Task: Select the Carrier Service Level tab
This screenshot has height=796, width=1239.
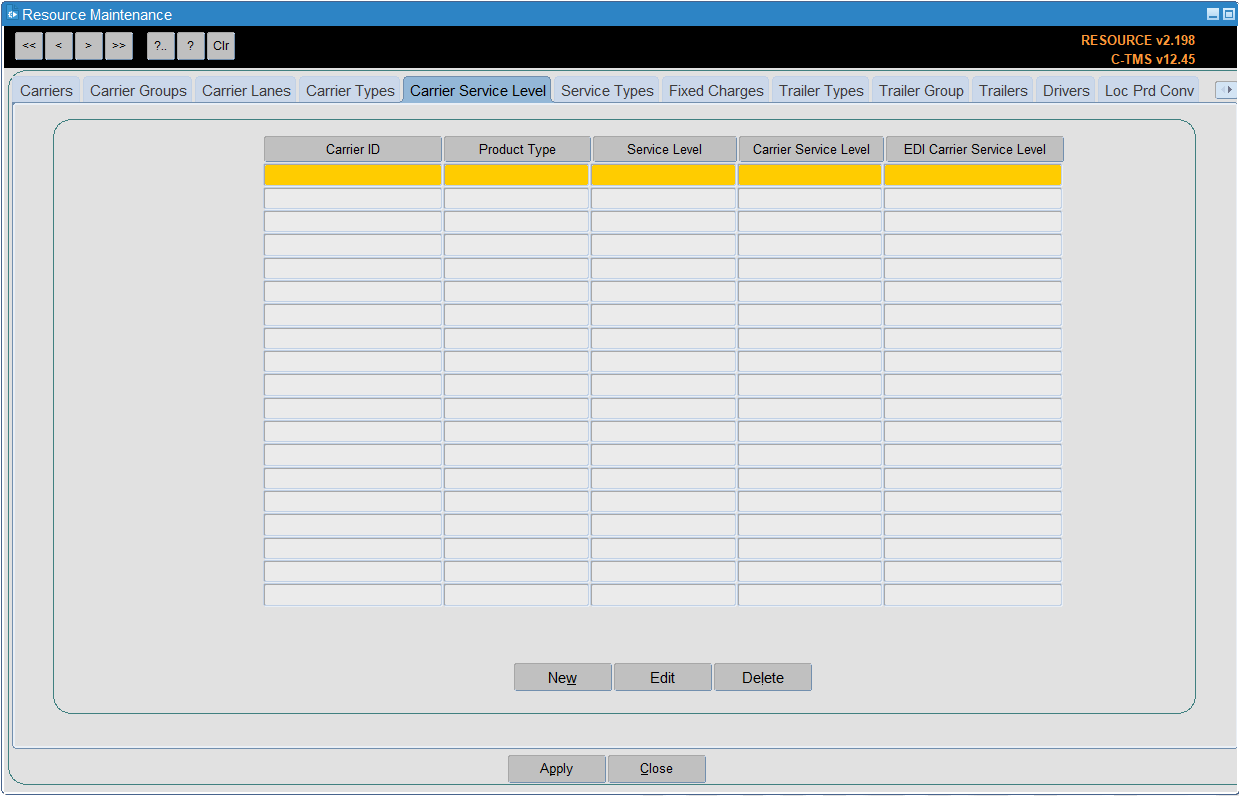Action: click(478, 90)
